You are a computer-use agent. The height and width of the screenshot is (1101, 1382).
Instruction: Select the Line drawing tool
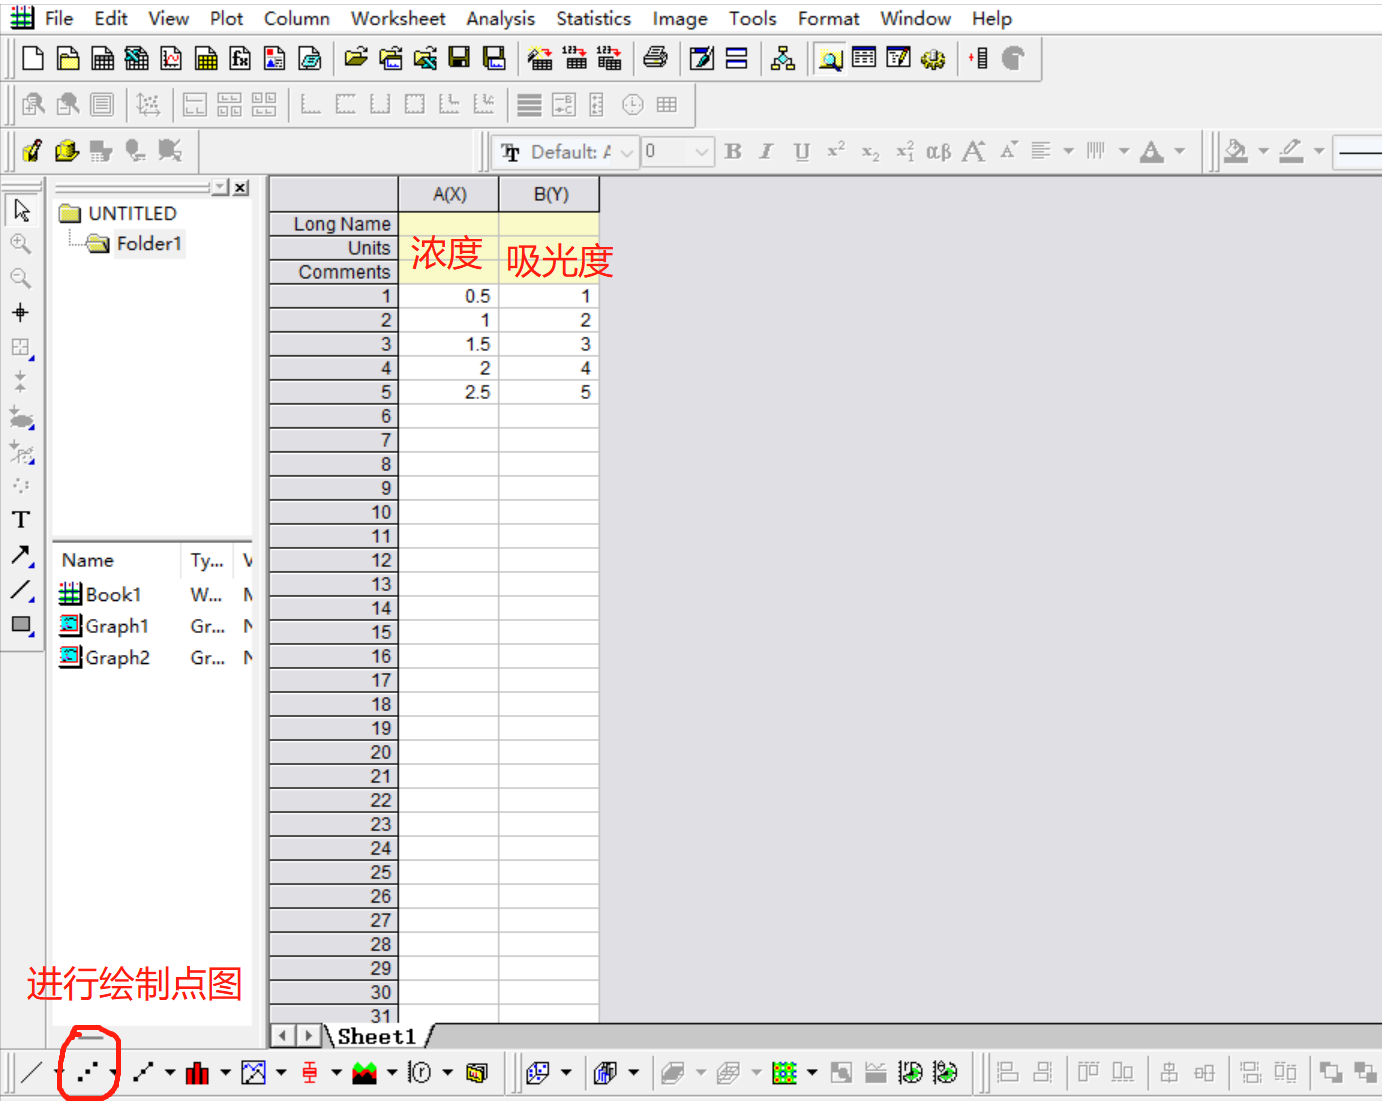click(21, 590)
